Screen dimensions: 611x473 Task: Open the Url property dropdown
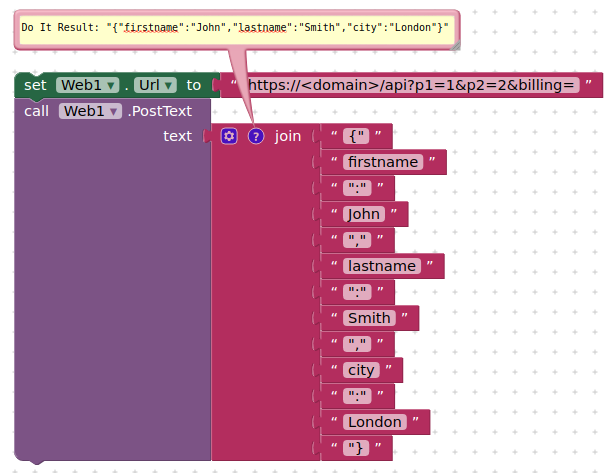point(155,85)
